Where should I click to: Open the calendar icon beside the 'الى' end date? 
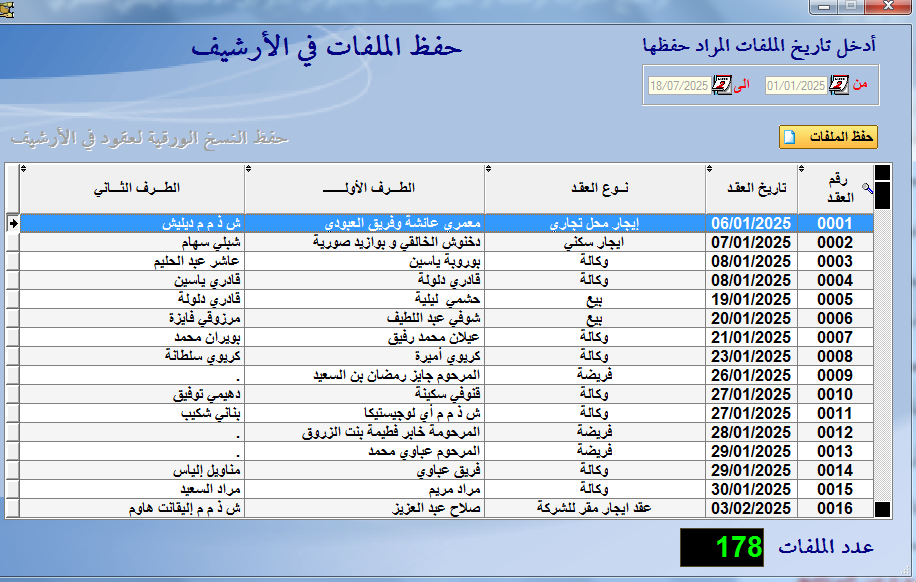721,85
